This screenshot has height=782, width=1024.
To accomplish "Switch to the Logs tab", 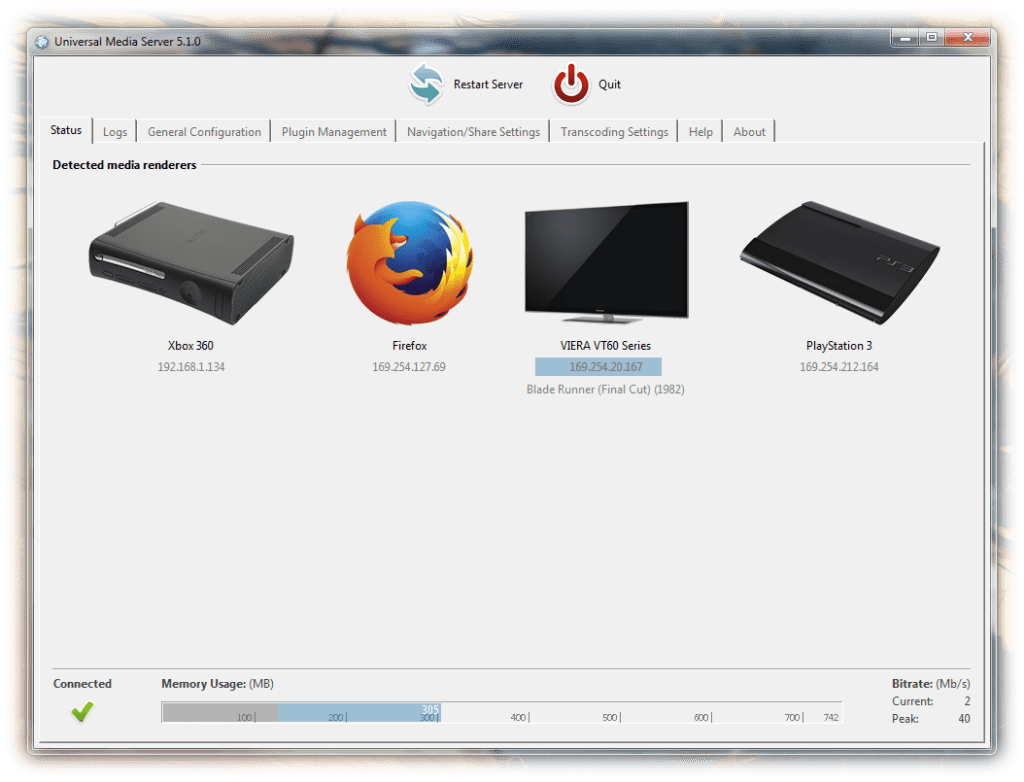I will pos(114,131).
